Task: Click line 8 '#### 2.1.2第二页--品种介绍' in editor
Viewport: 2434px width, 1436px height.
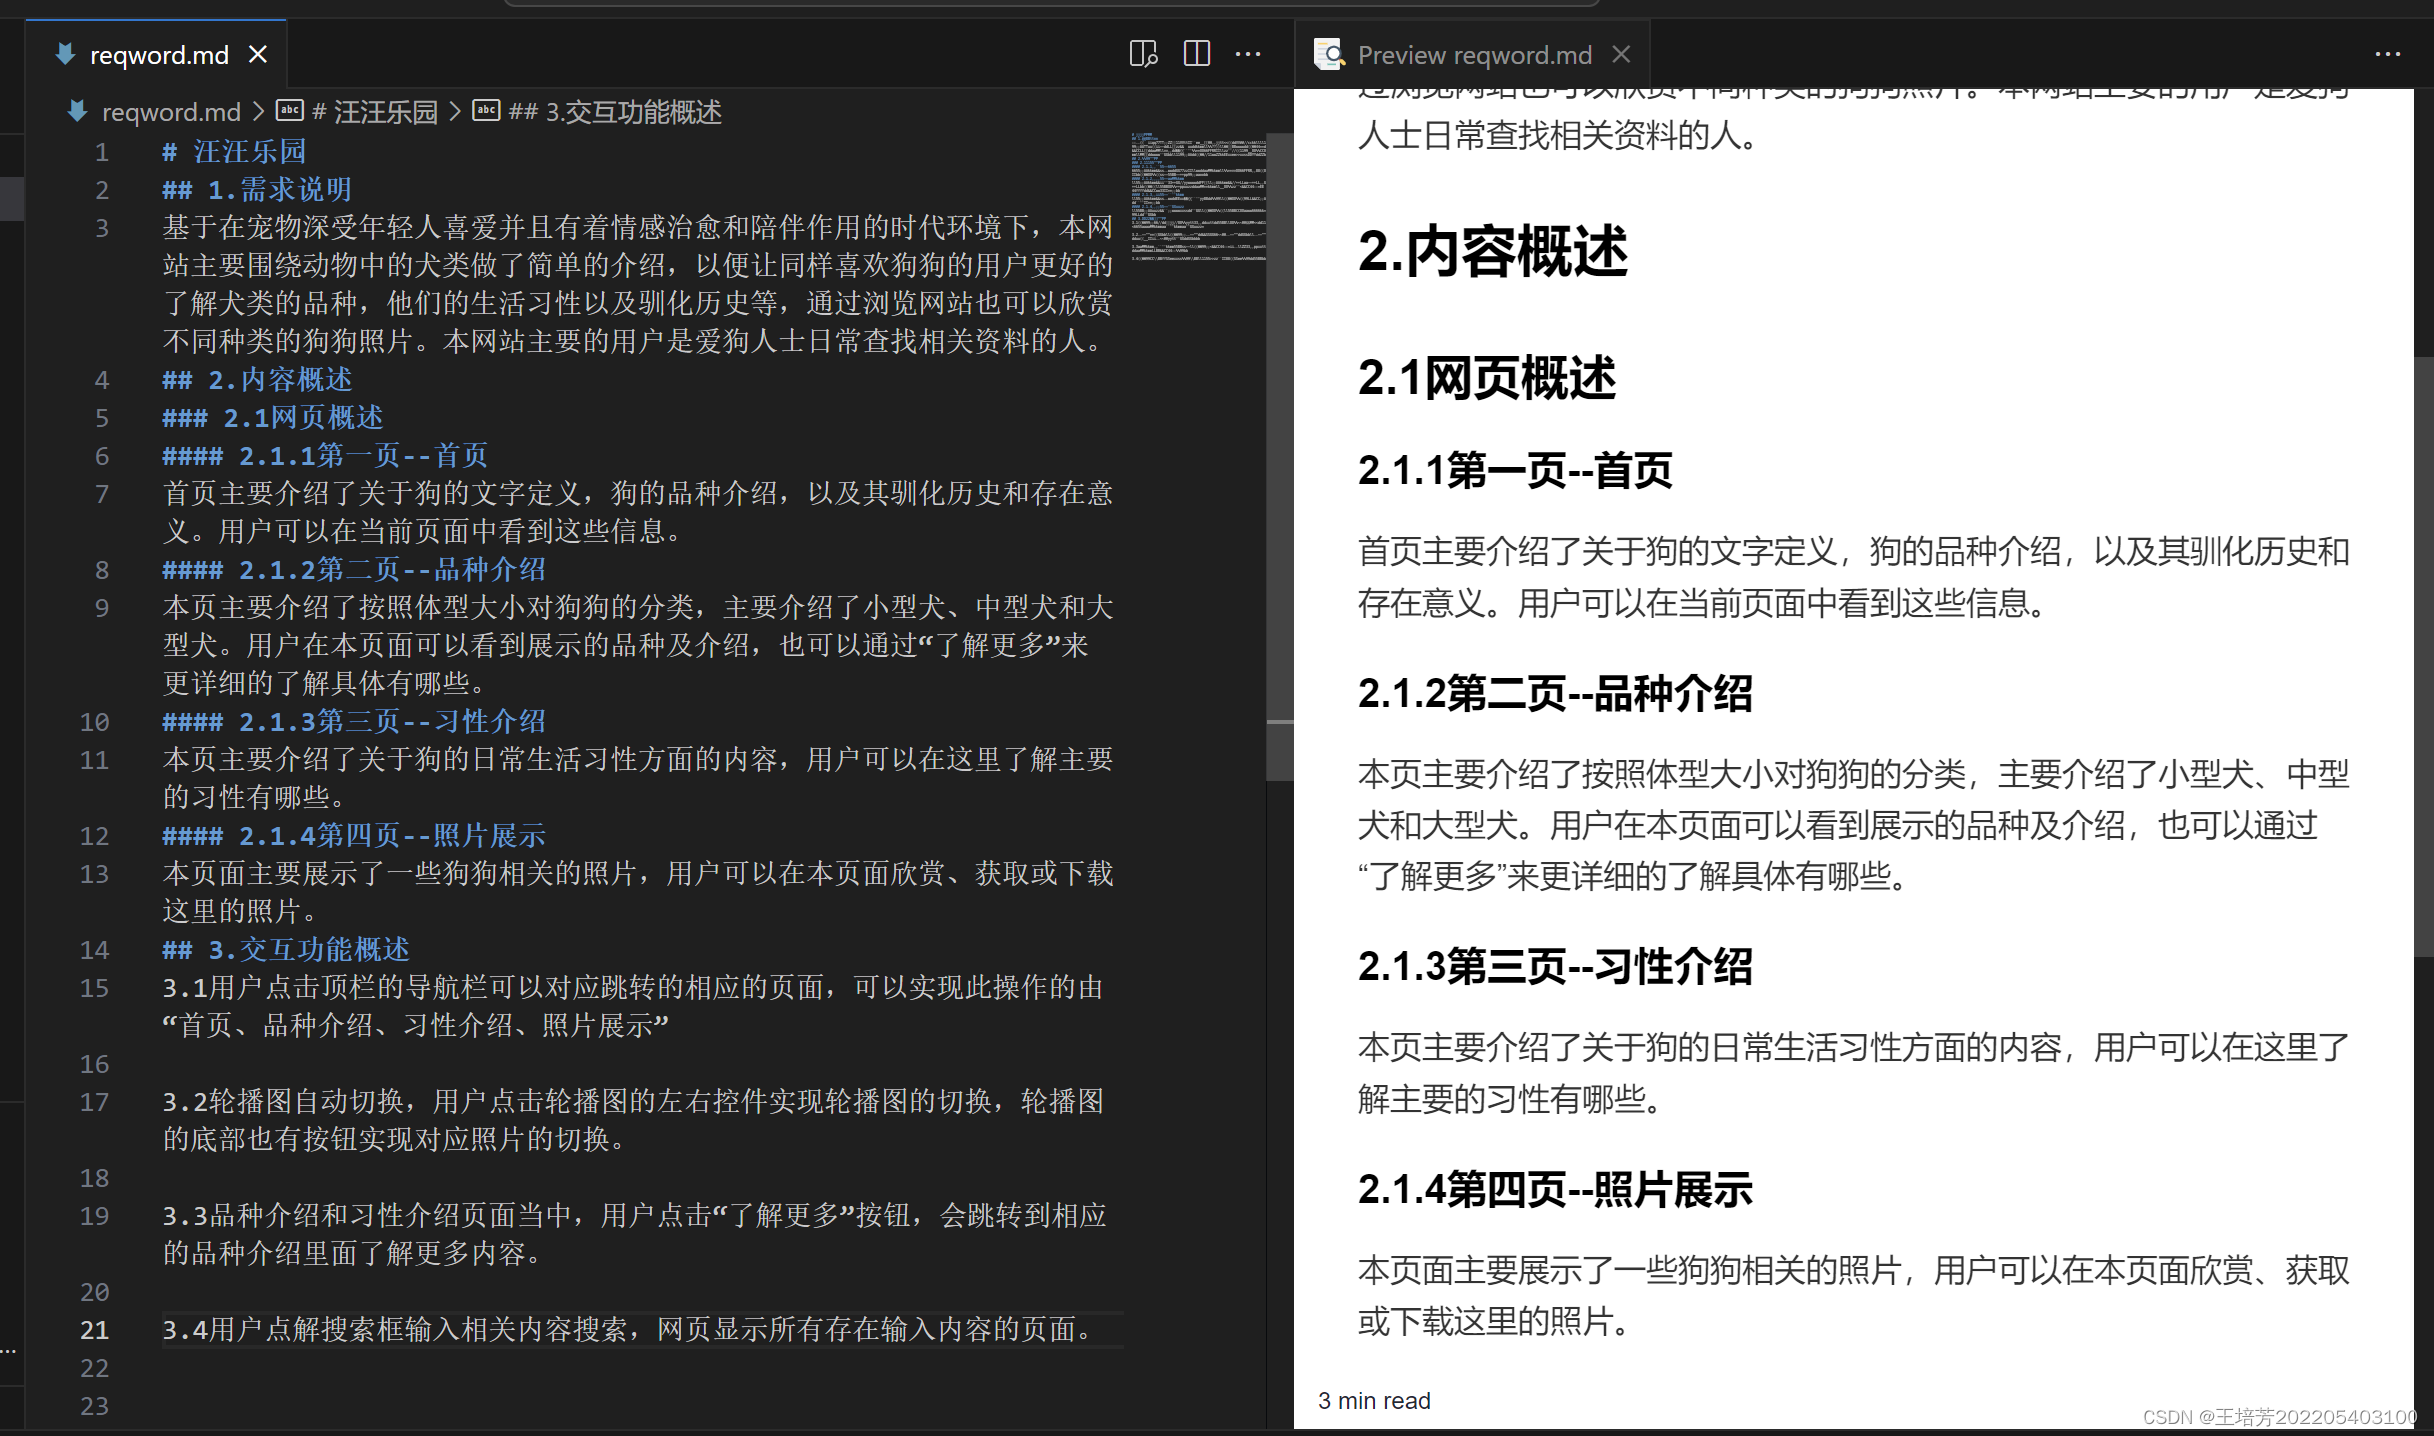Action: (354, 570)
